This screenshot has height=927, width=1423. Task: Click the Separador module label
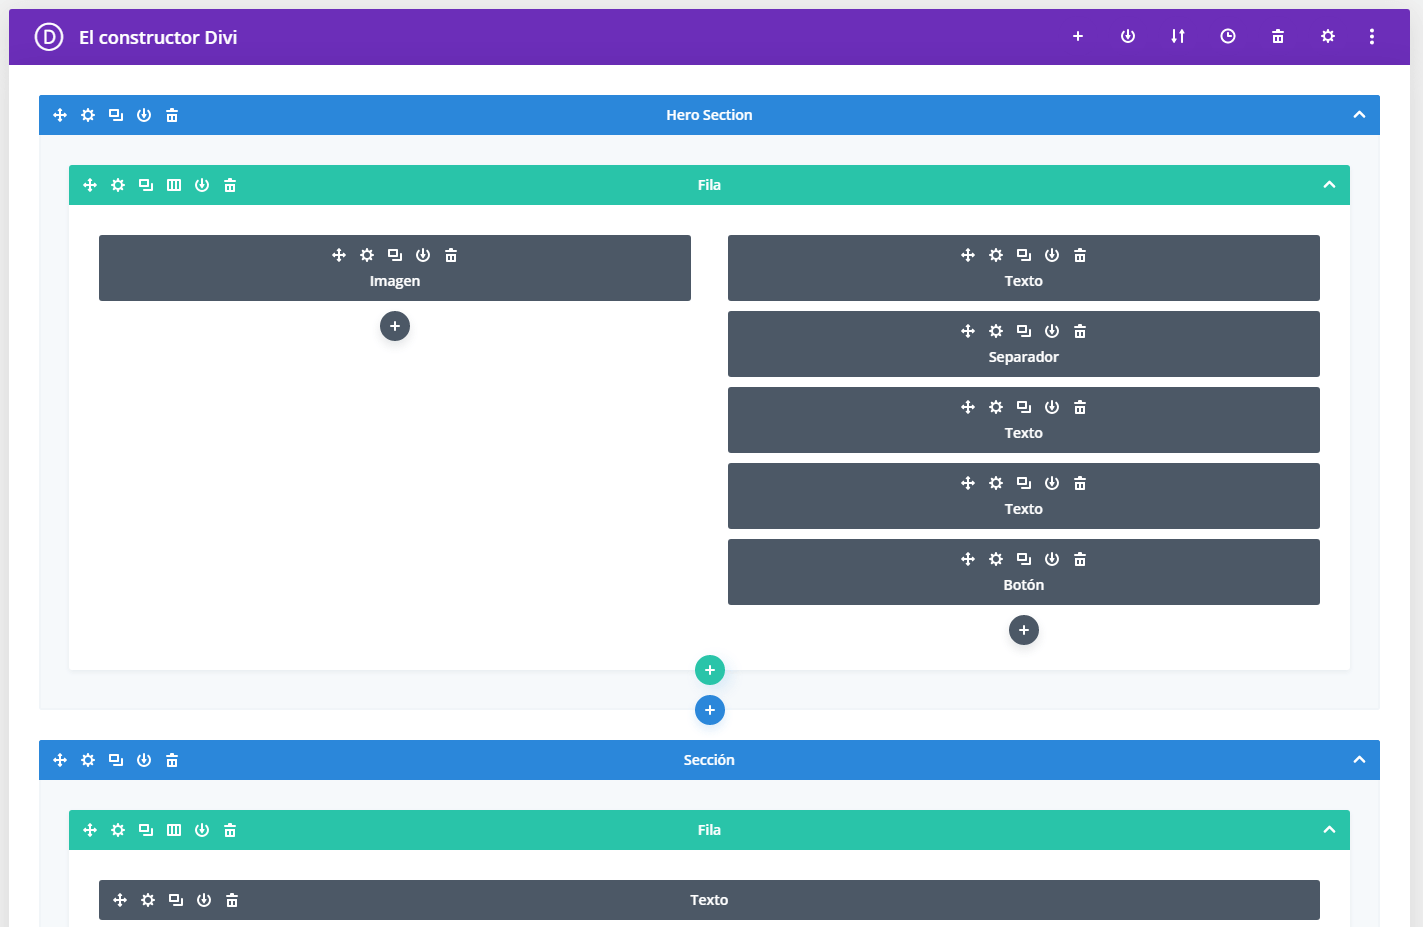pyautogui.click(x=1023, y=357)
